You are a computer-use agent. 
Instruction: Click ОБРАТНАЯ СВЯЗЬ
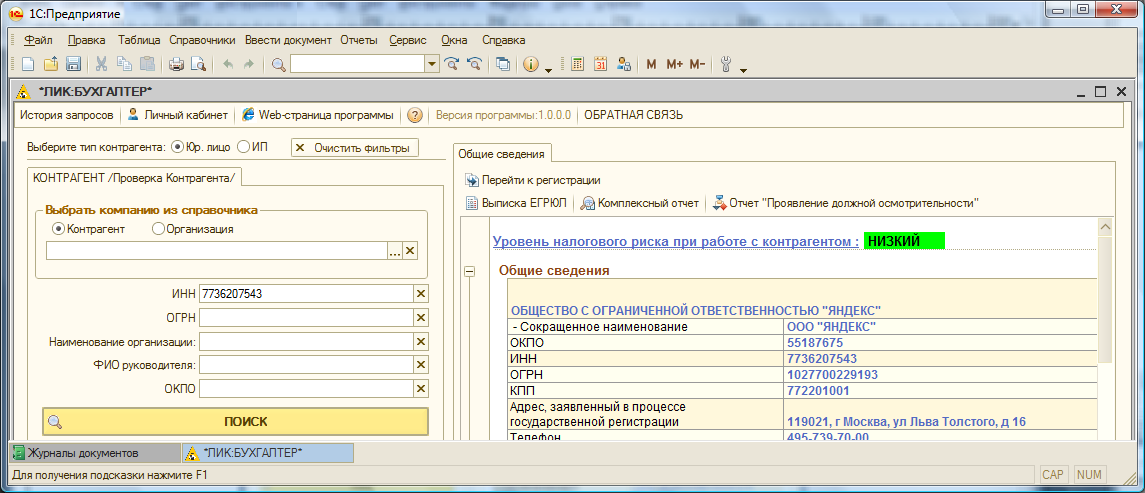(x=634, y=115)
